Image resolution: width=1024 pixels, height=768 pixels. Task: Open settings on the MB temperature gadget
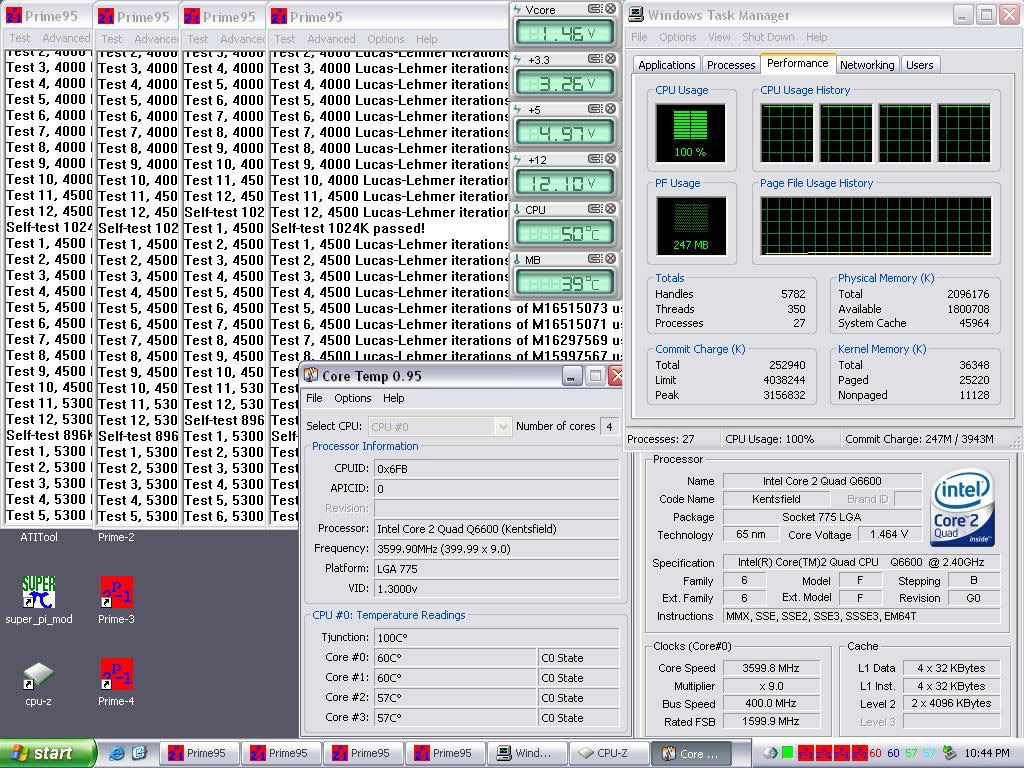tap(594, 259)
